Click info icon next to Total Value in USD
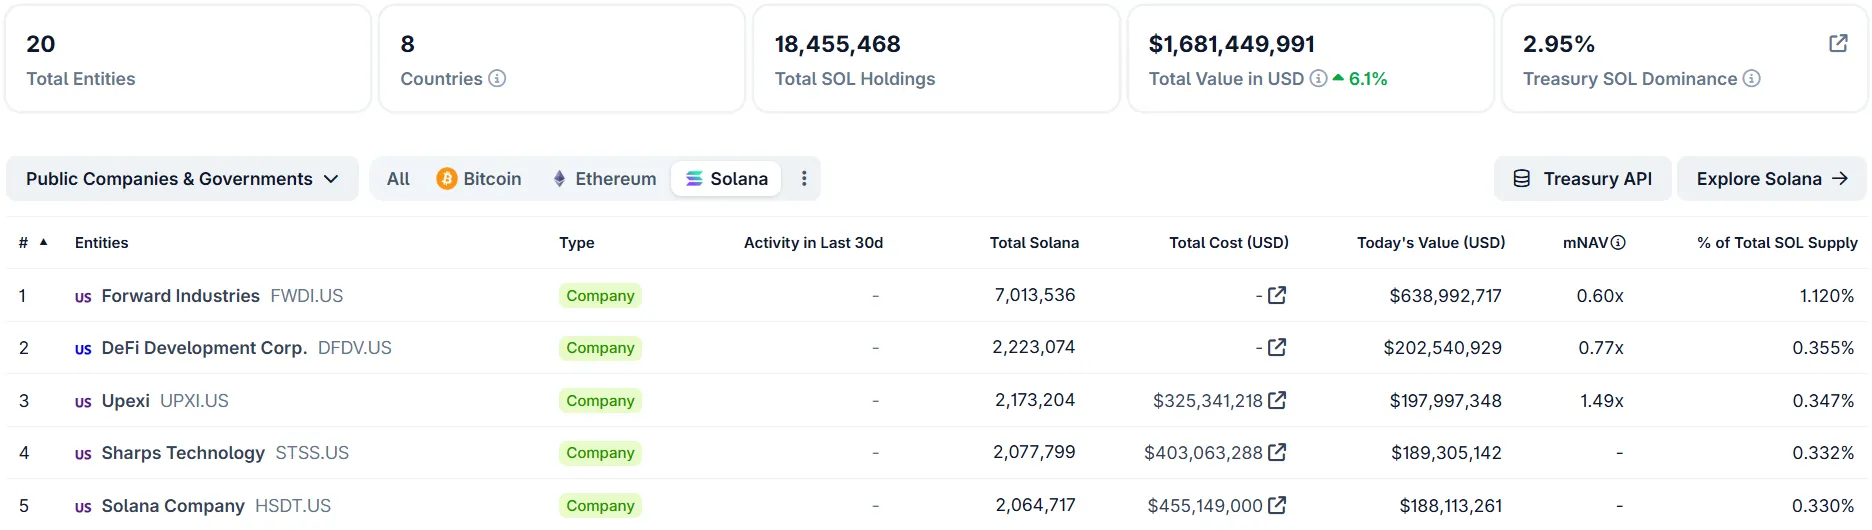Viewport: 1872px width, 530px height. point(1318,78)
